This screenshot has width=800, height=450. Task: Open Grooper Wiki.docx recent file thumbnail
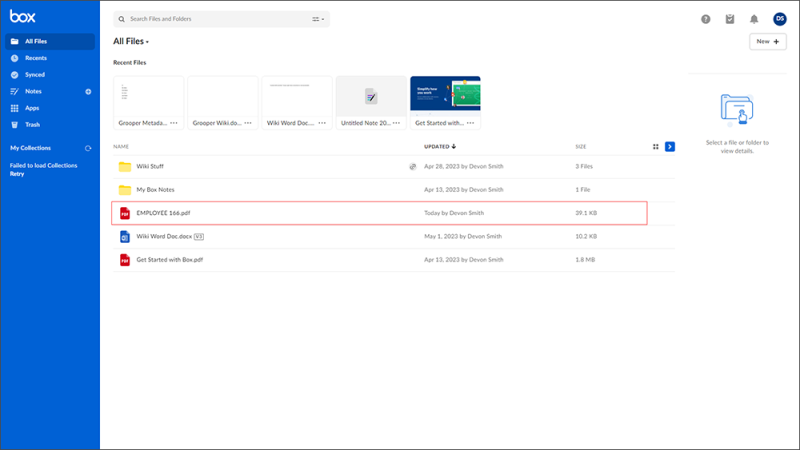pos(223,97)
